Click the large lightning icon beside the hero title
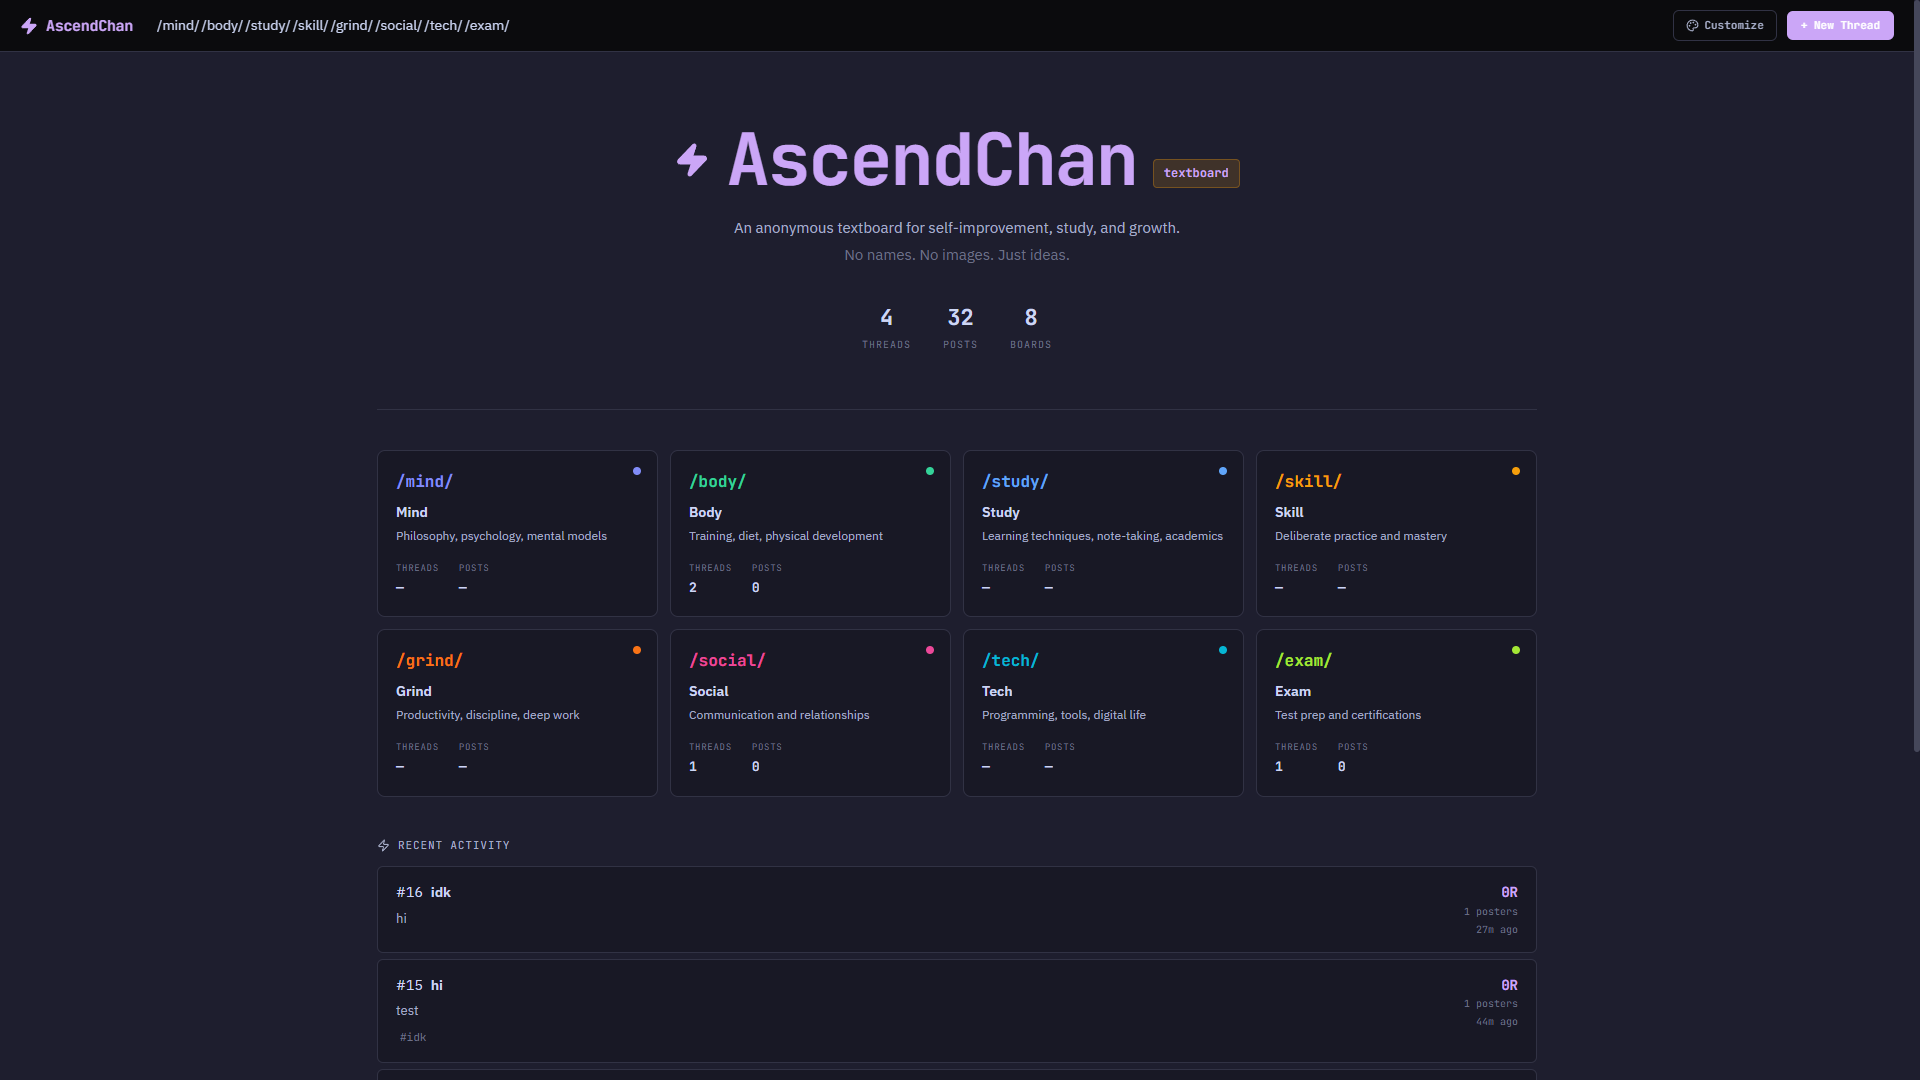 [692, 160]
